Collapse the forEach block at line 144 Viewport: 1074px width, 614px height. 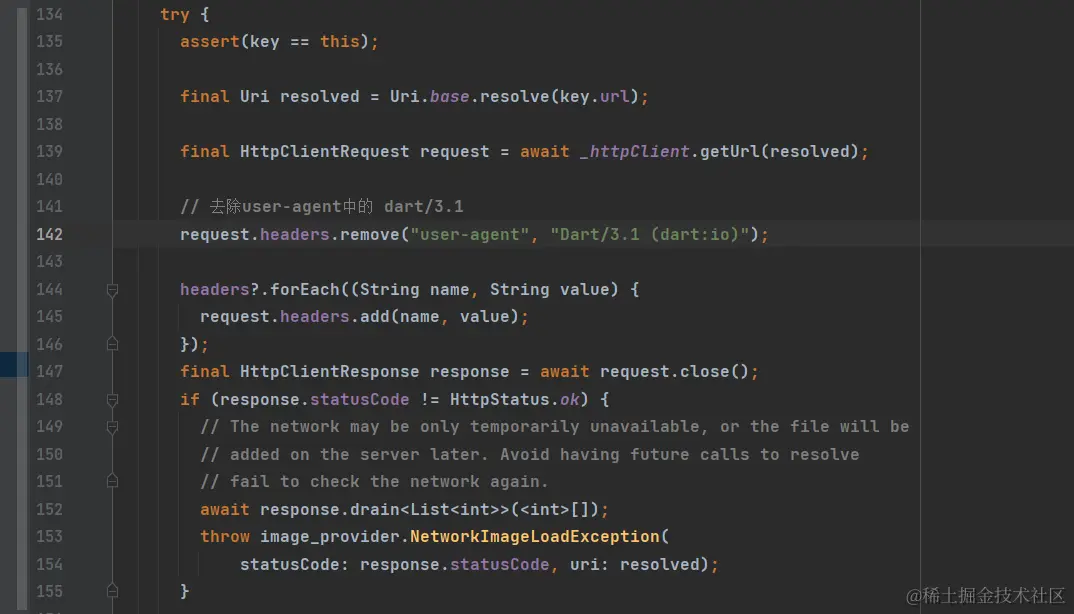click(112, 290)
